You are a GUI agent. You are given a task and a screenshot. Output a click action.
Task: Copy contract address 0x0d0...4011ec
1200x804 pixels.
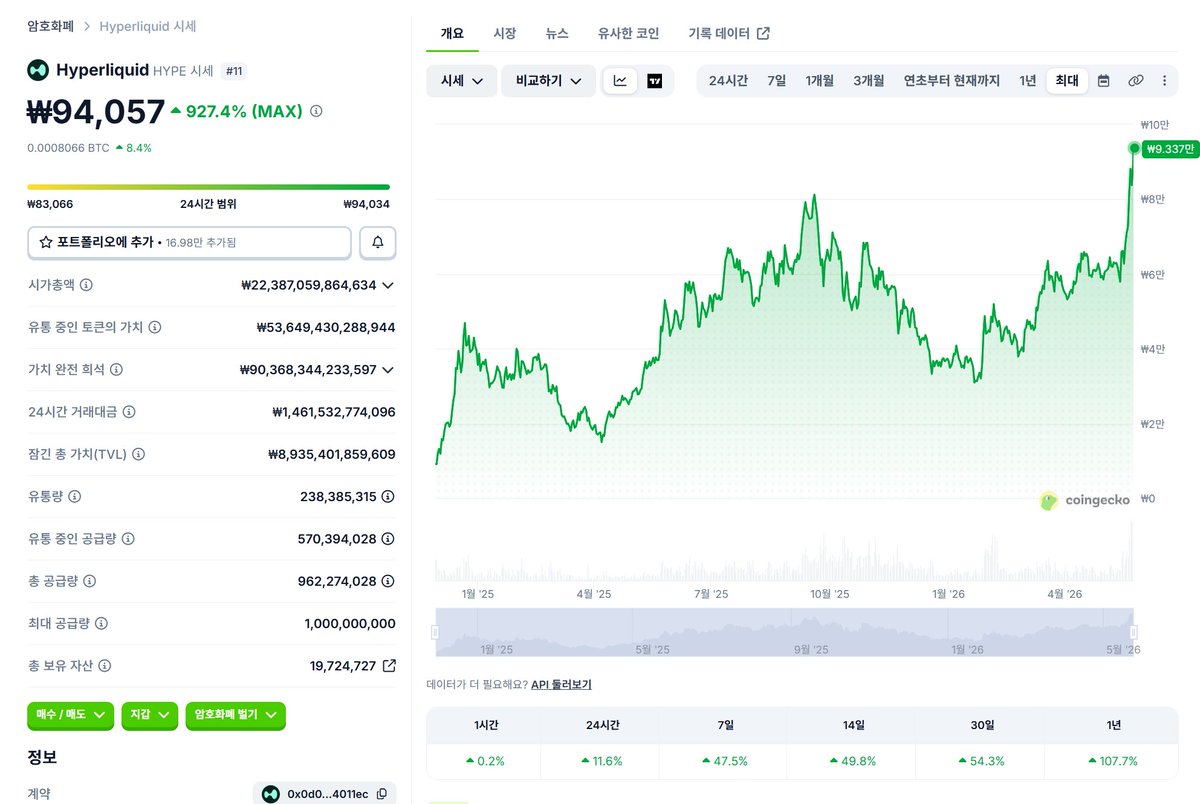click(x=381, y=794)
